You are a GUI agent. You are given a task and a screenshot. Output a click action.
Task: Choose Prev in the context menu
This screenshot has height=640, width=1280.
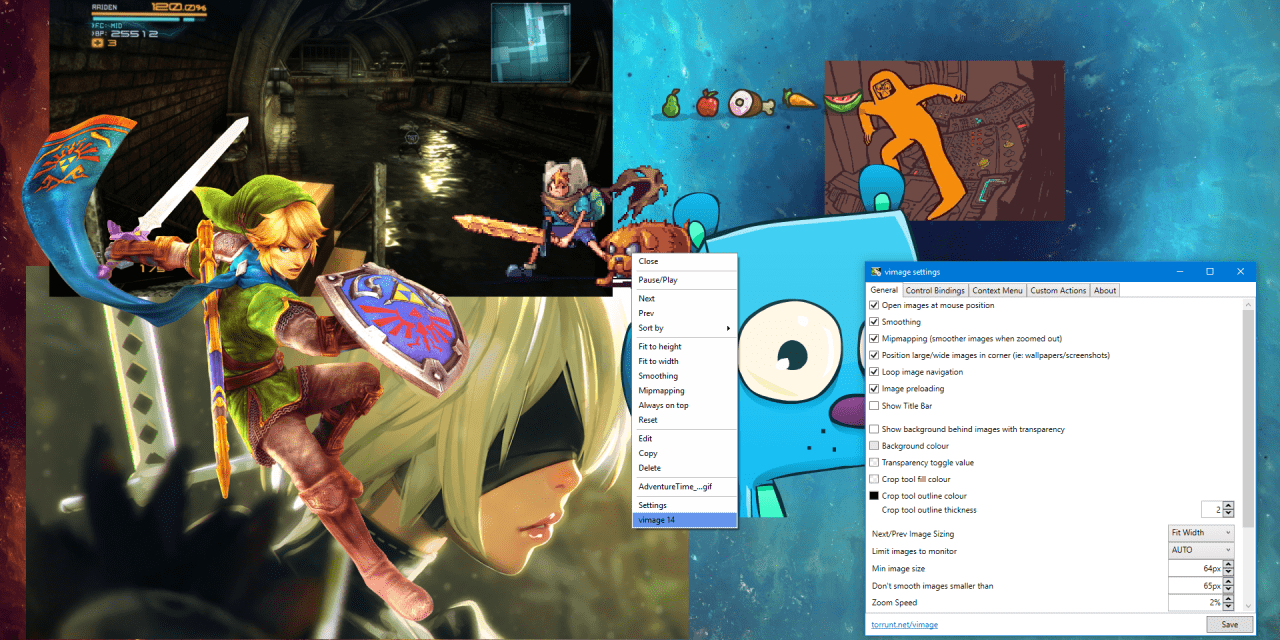click(684, 313)
